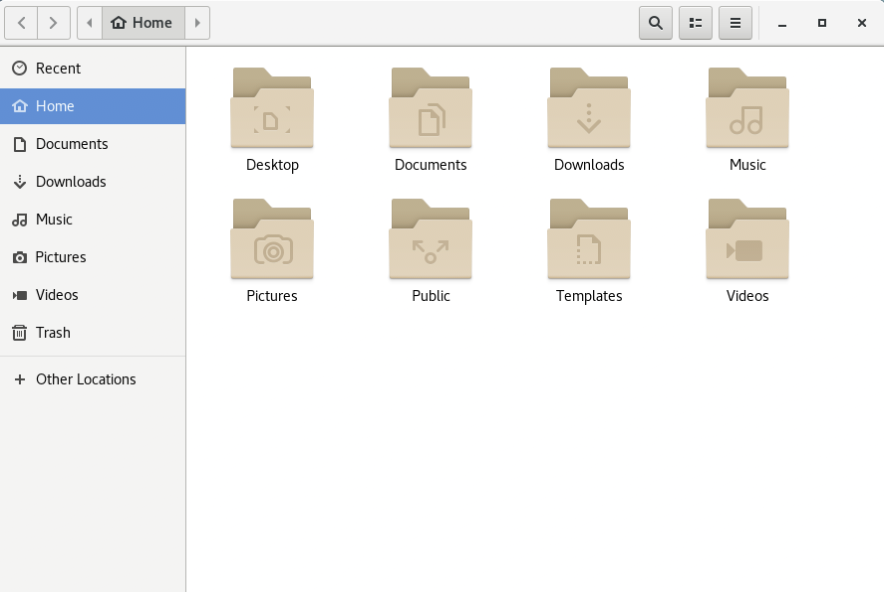Select Documents in the sidebar
The width and height of the screenshot is (884, 592).
tap(92, 144)
